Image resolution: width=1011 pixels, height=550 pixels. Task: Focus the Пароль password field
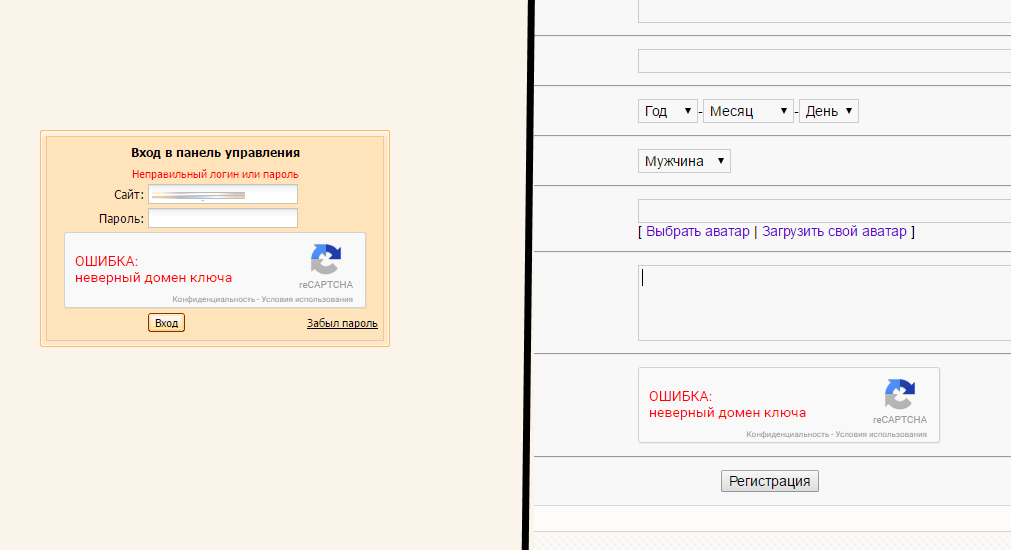click(223, 218)
